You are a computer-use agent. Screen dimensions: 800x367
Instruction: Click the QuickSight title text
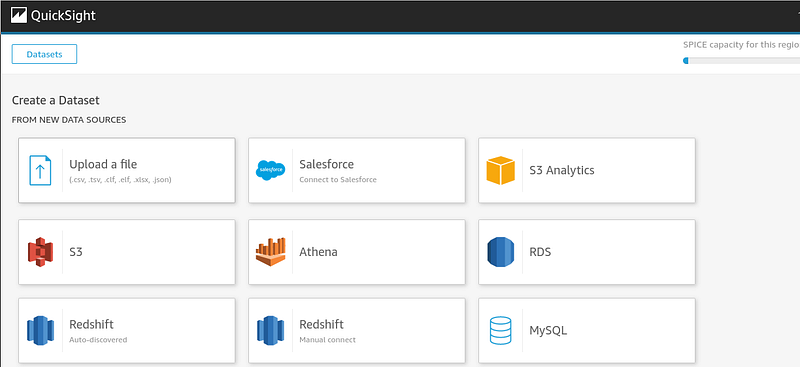pos(63,16)
